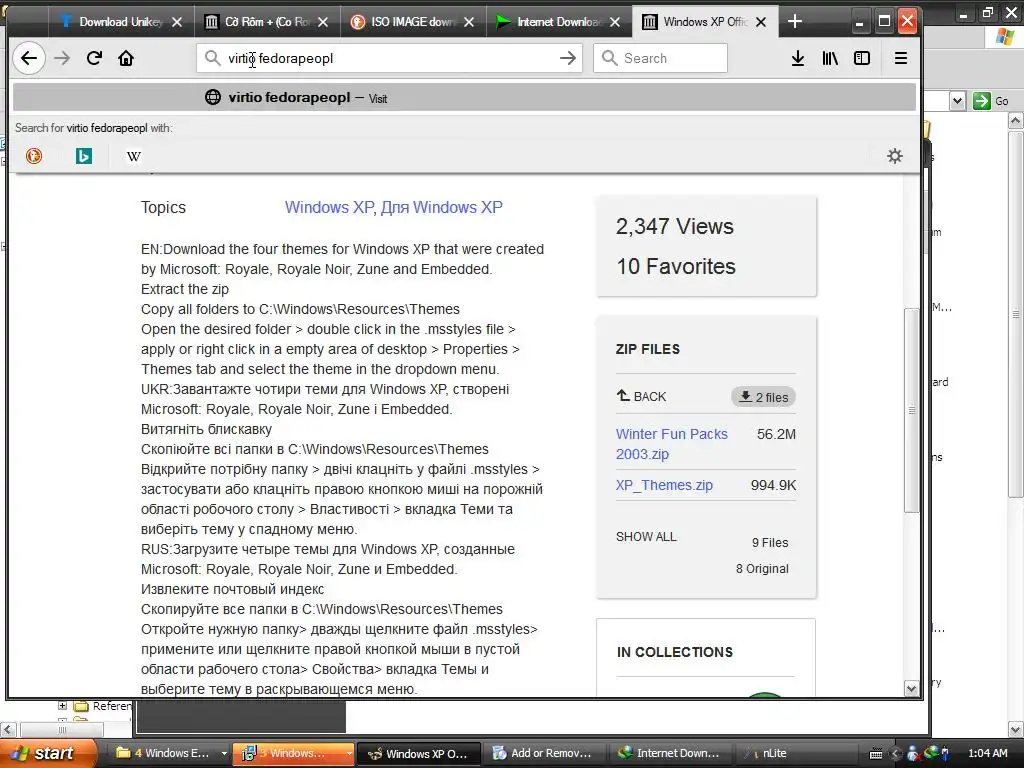The image size is (1024, 768).
Task: Click the forward navigation arrow
Action: point(62,58)
